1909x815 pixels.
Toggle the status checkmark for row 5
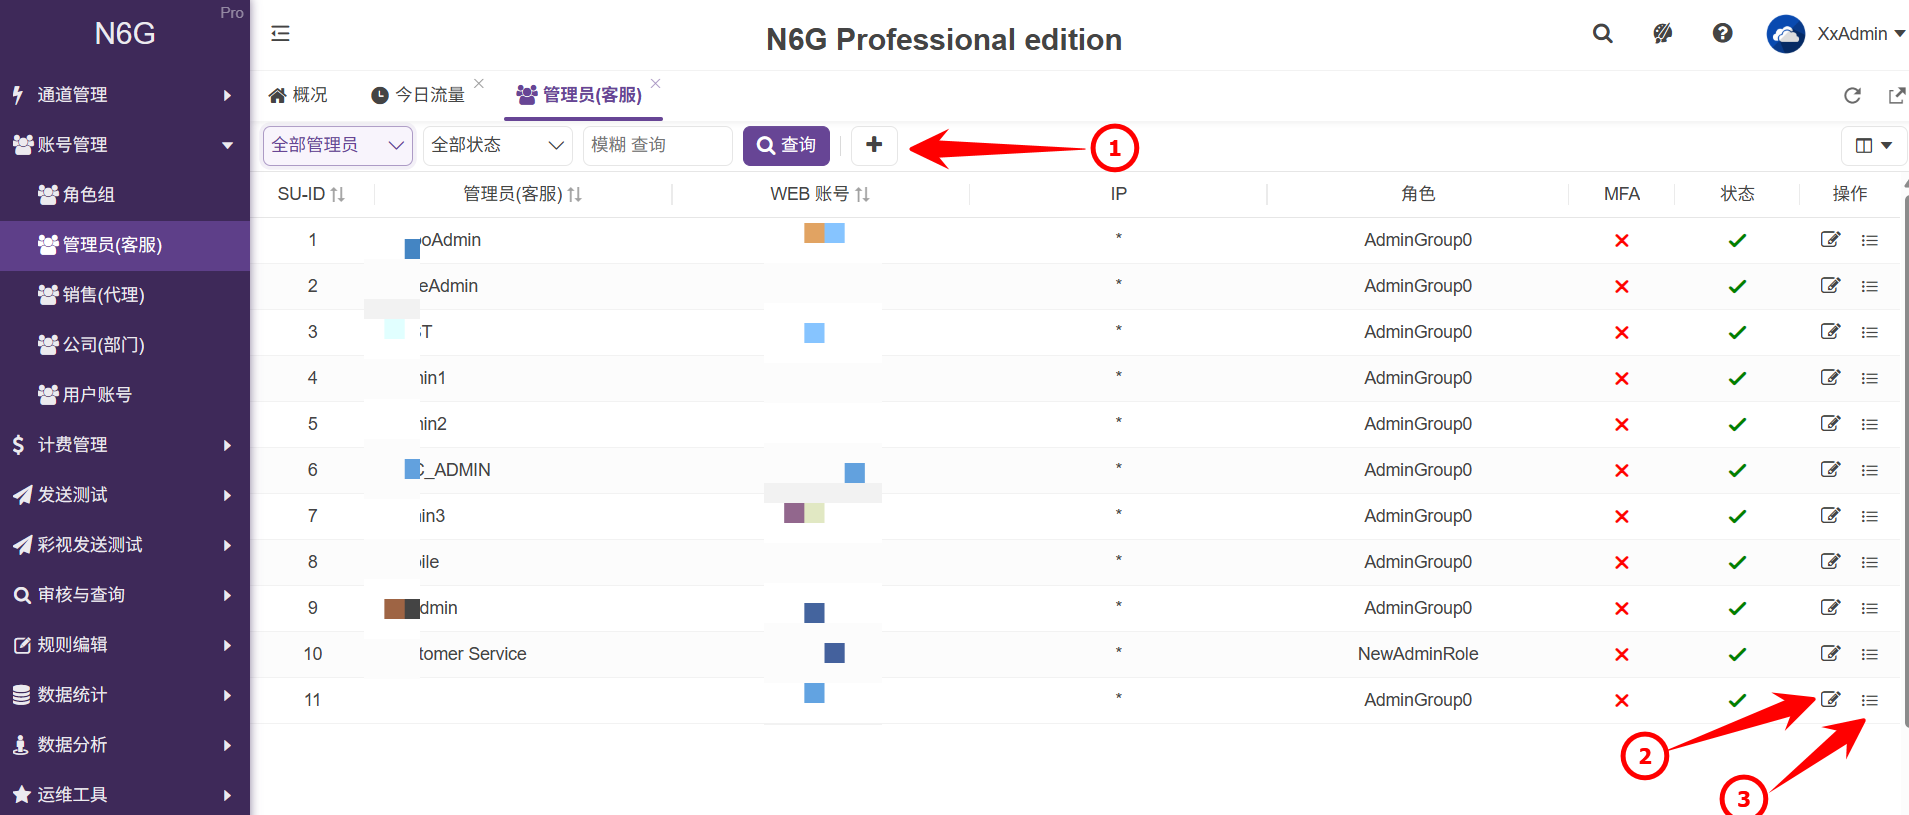[x=1737, y=425]
